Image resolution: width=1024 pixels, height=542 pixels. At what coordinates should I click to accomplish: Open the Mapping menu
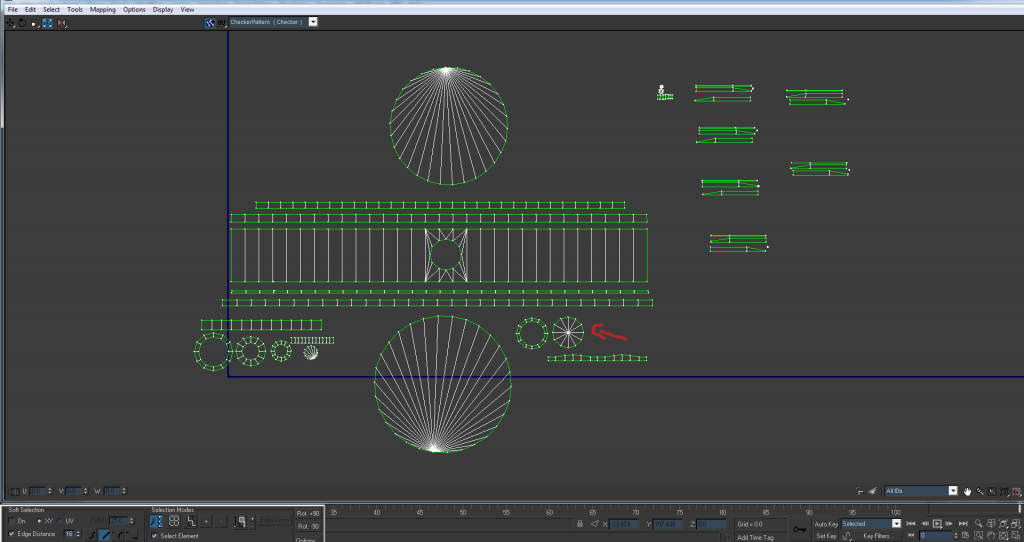(x=102, y=9)
